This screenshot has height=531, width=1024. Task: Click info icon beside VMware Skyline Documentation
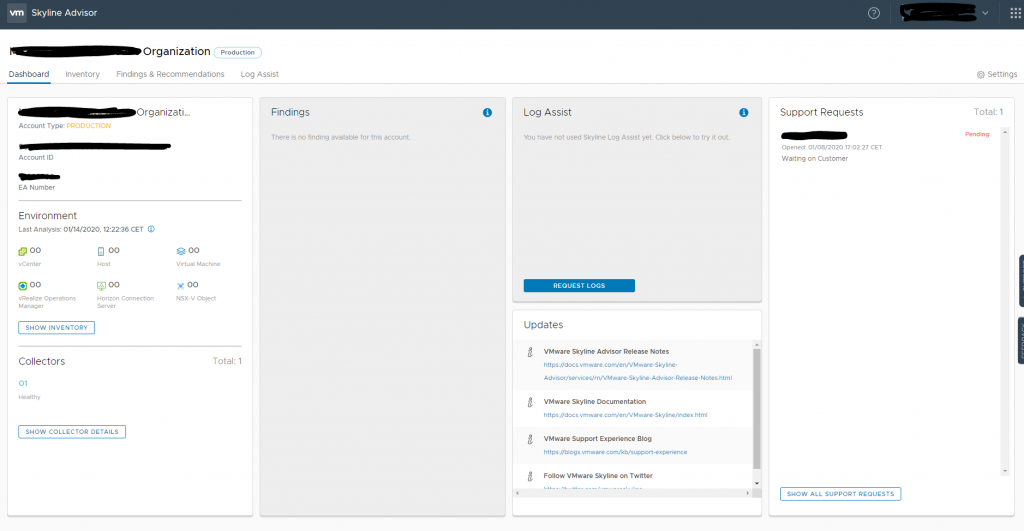click(x=530, y=402)
